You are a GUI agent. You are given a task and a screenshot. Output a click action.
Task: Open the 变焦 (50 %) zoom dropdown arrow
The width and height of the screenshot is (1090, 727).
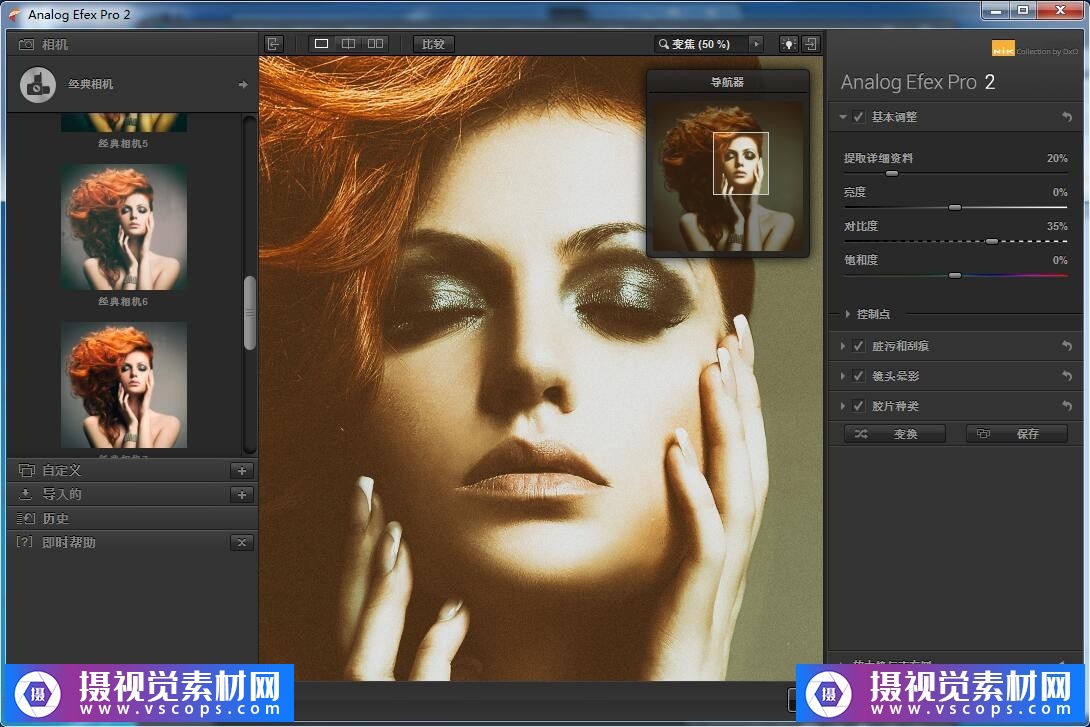(x=756, y=44)
